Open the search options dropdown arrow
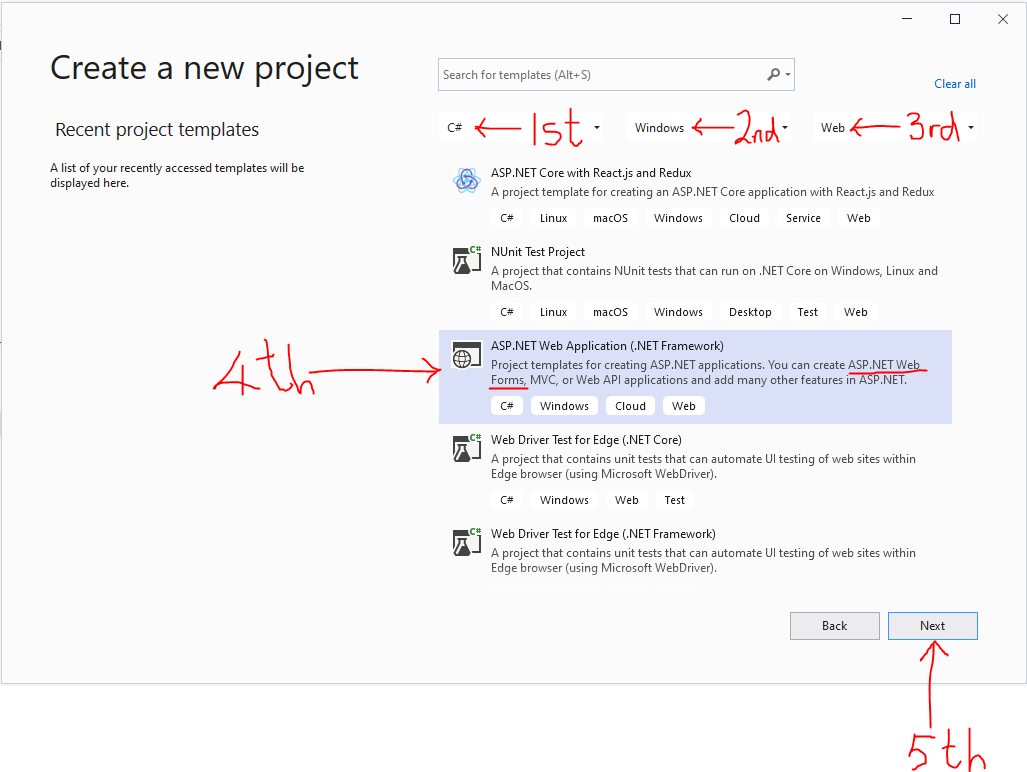 (x=788, y=75)
